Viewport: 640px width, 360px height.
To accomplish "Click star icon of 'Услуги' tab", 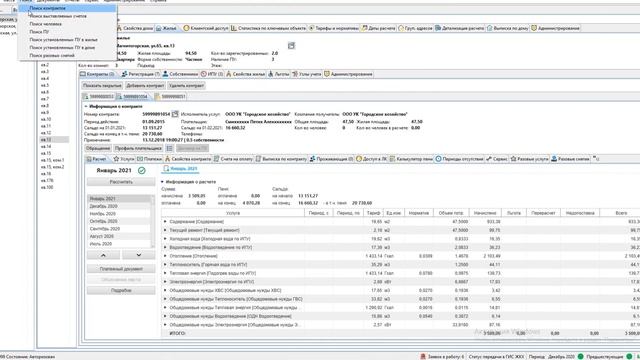I will point(116,159).
